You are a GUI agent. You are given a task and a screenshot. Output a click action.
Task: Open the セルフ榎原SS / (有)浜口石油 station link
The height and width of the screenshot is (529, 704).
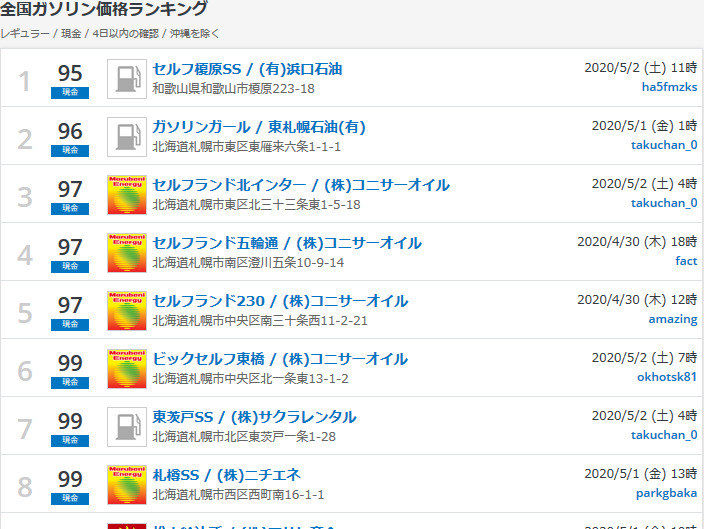point(247,69)
